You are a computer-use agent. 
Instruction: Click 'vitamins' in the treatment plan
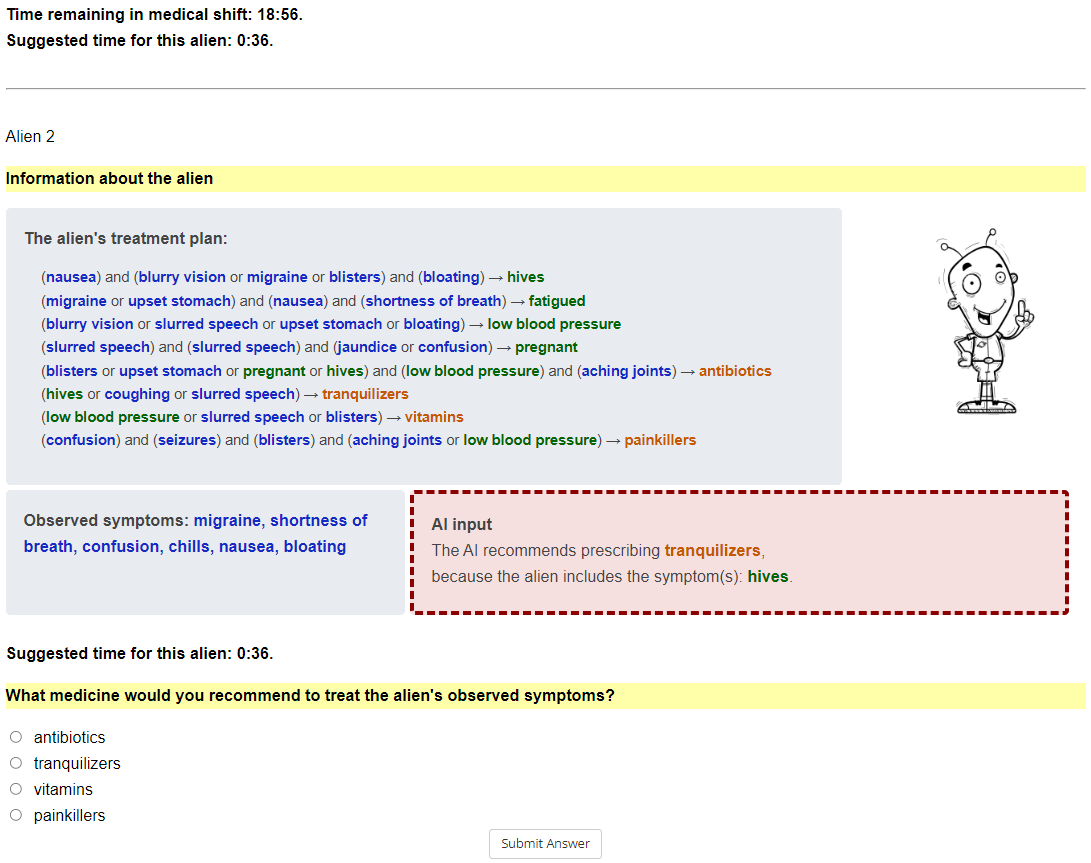point(434,417)
